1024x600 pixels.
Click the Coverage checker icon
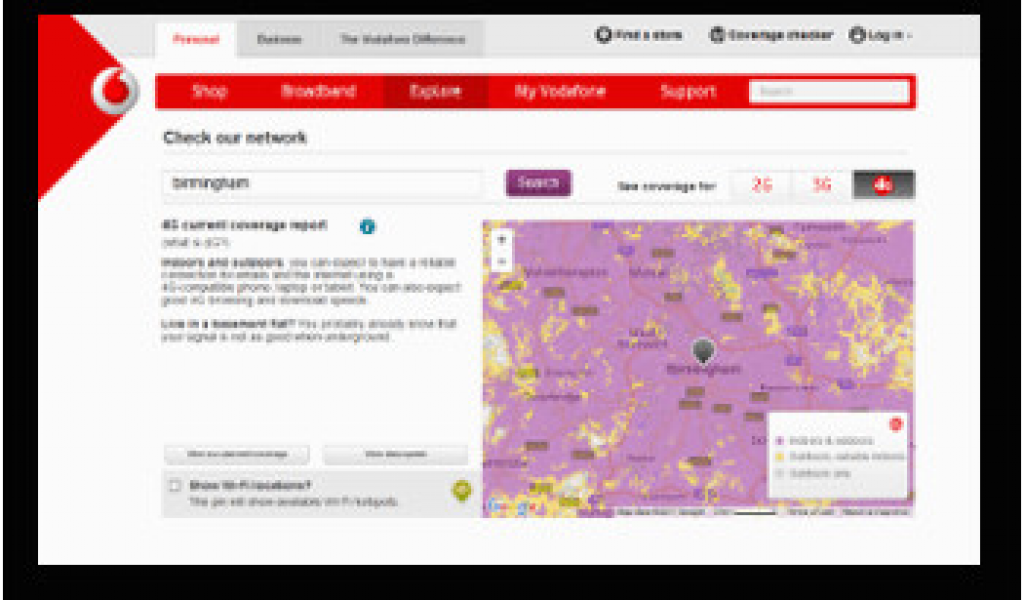coord(717,35)
